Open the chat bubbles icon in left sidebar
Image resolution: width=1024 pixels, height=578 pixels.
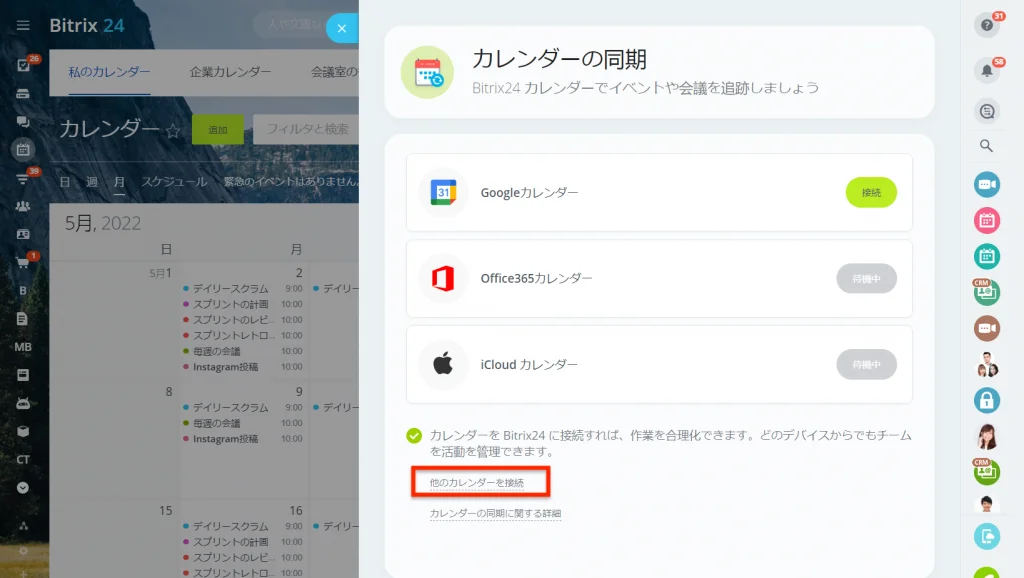pos(23,121)
